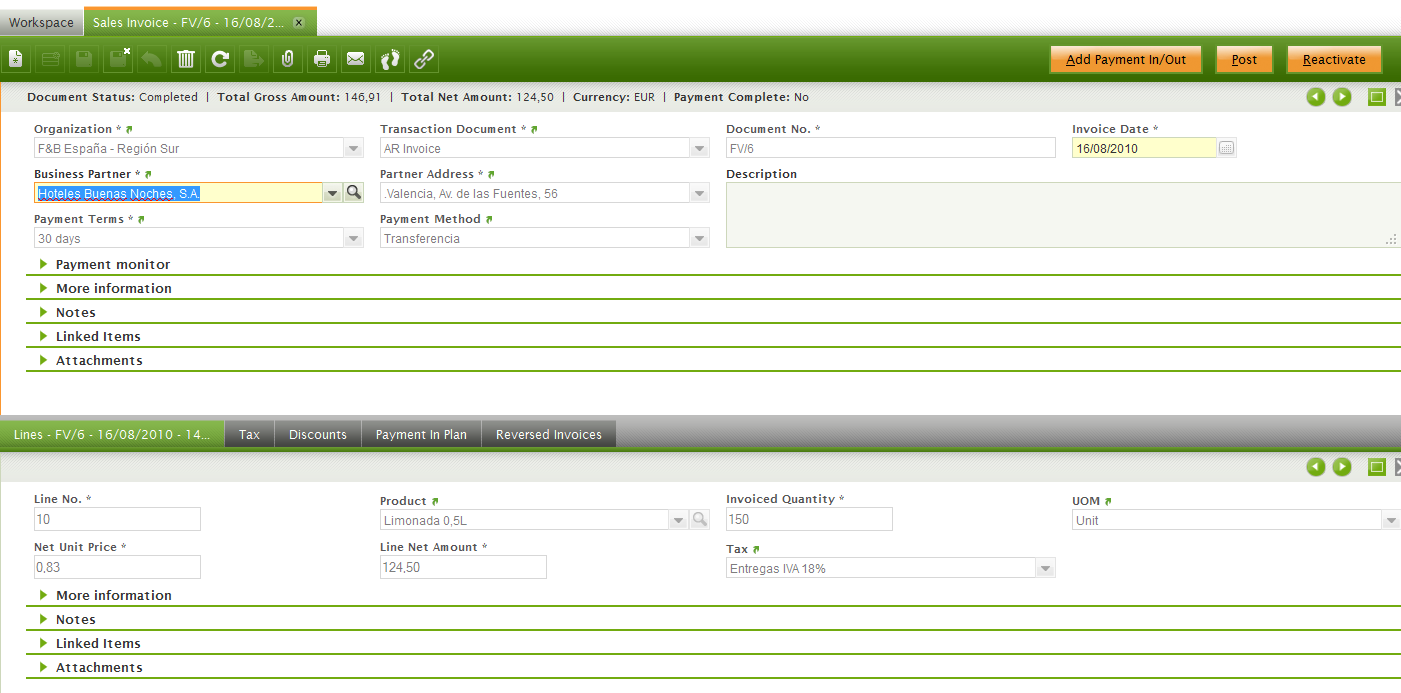1401x693 pixels.
Task: Click the paperclip attachment icon
Action: pos(288,60)
